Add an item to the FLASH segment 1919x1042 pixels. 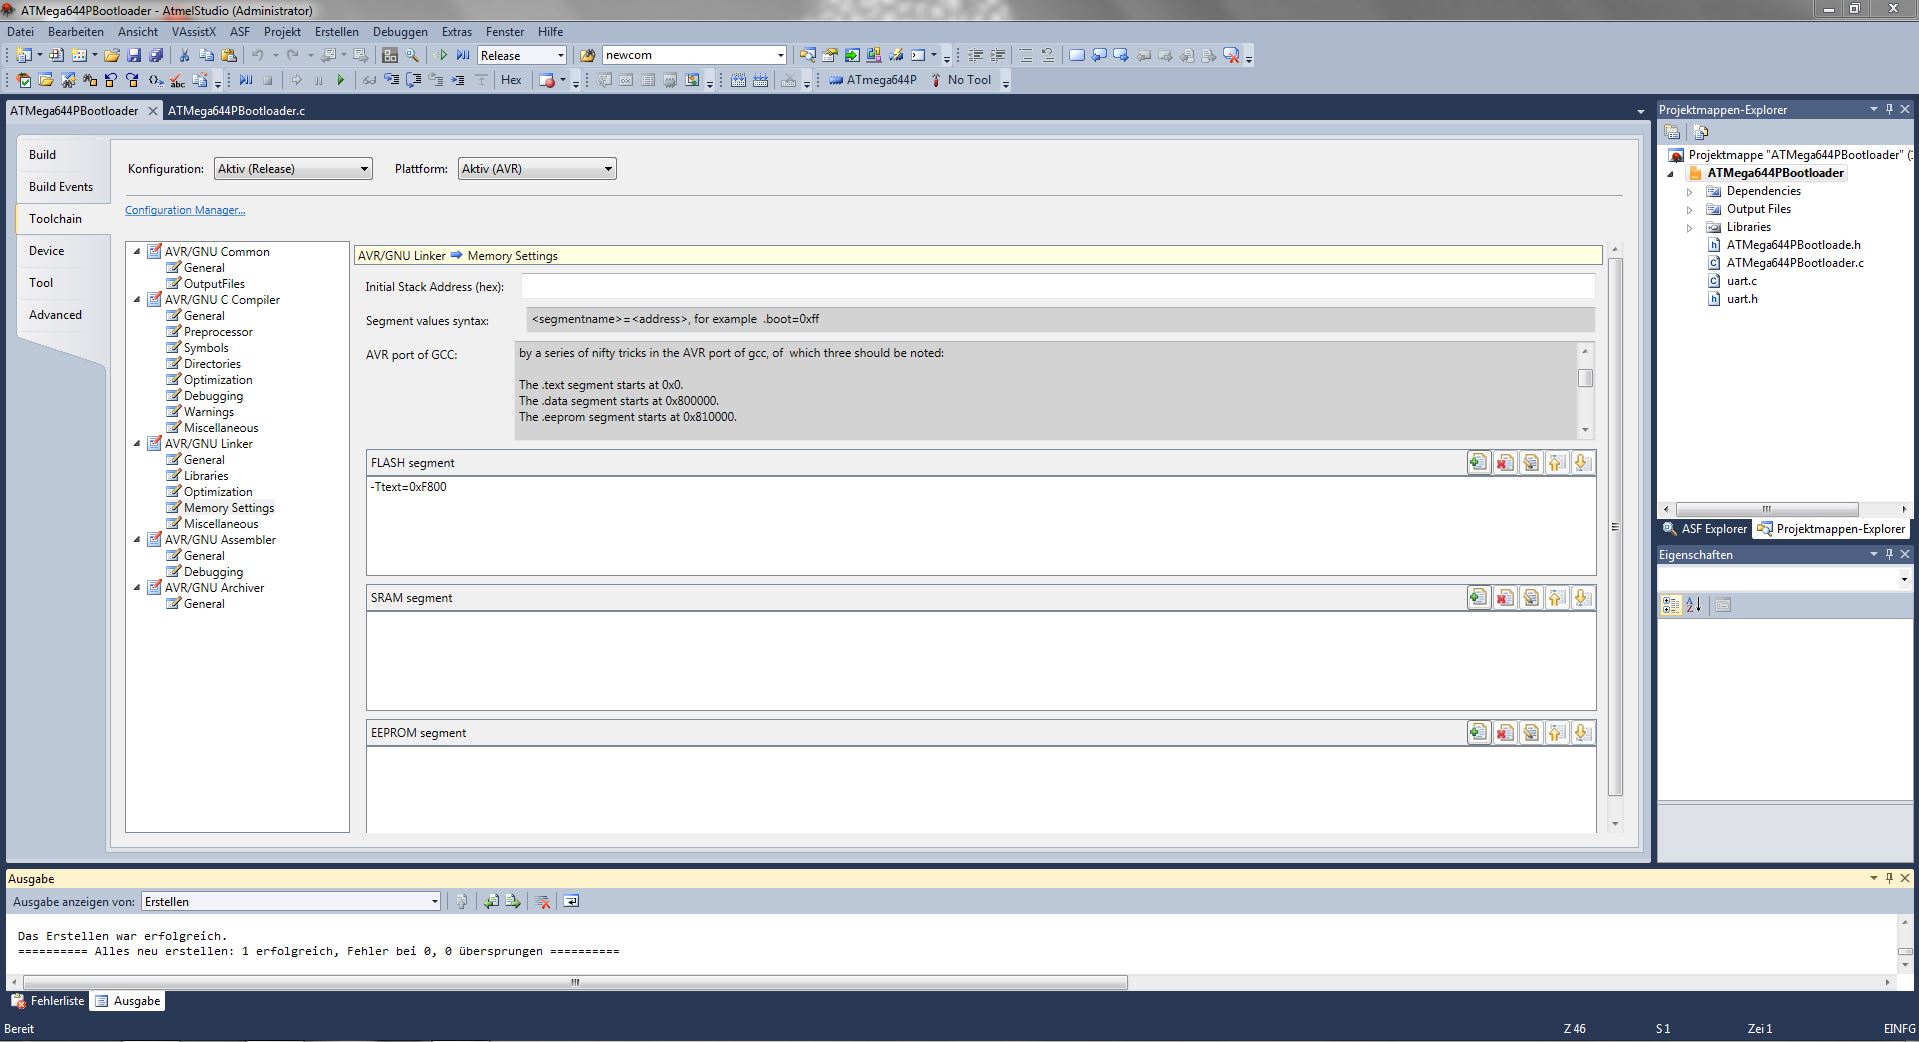coord(1478,462)
